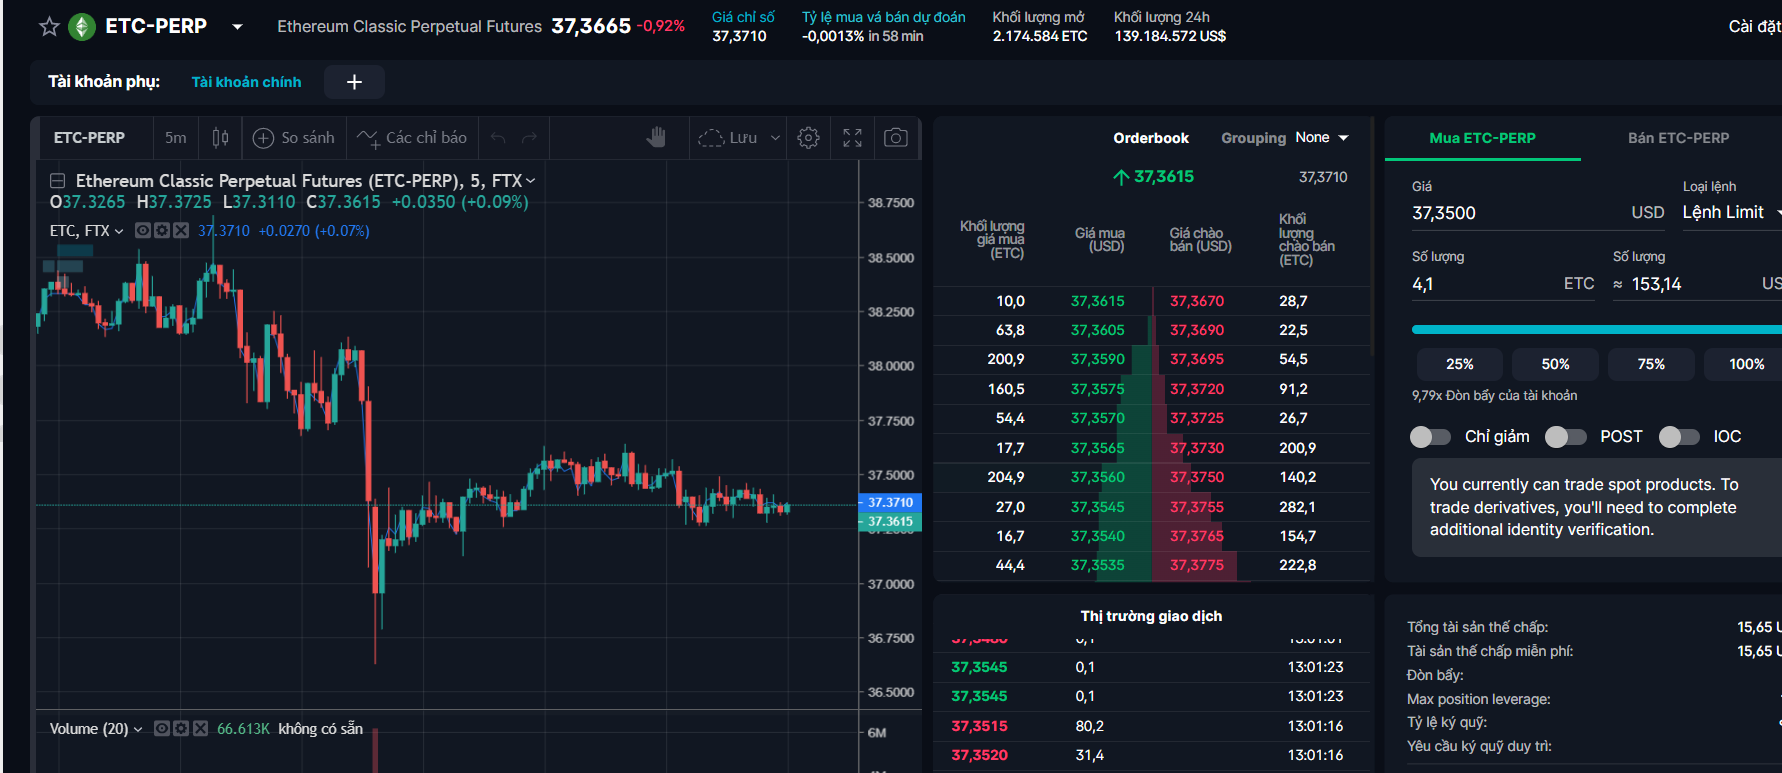
Task: Select ask price 37,3720 in orderbook
Action: point(1197,389)
